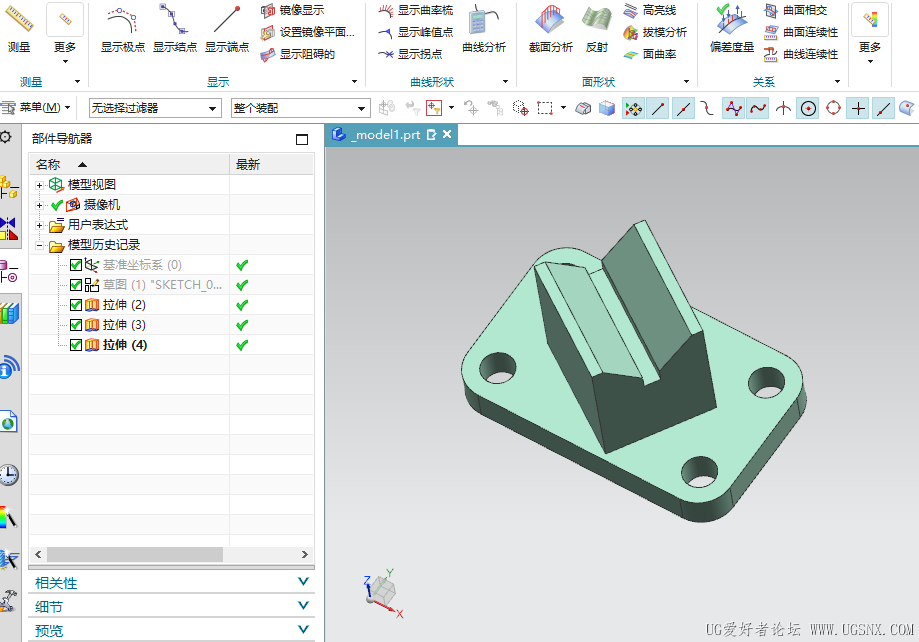Select the 曲线分析 curve analysis tool
The image size is (919, 642).
(484, 28)
